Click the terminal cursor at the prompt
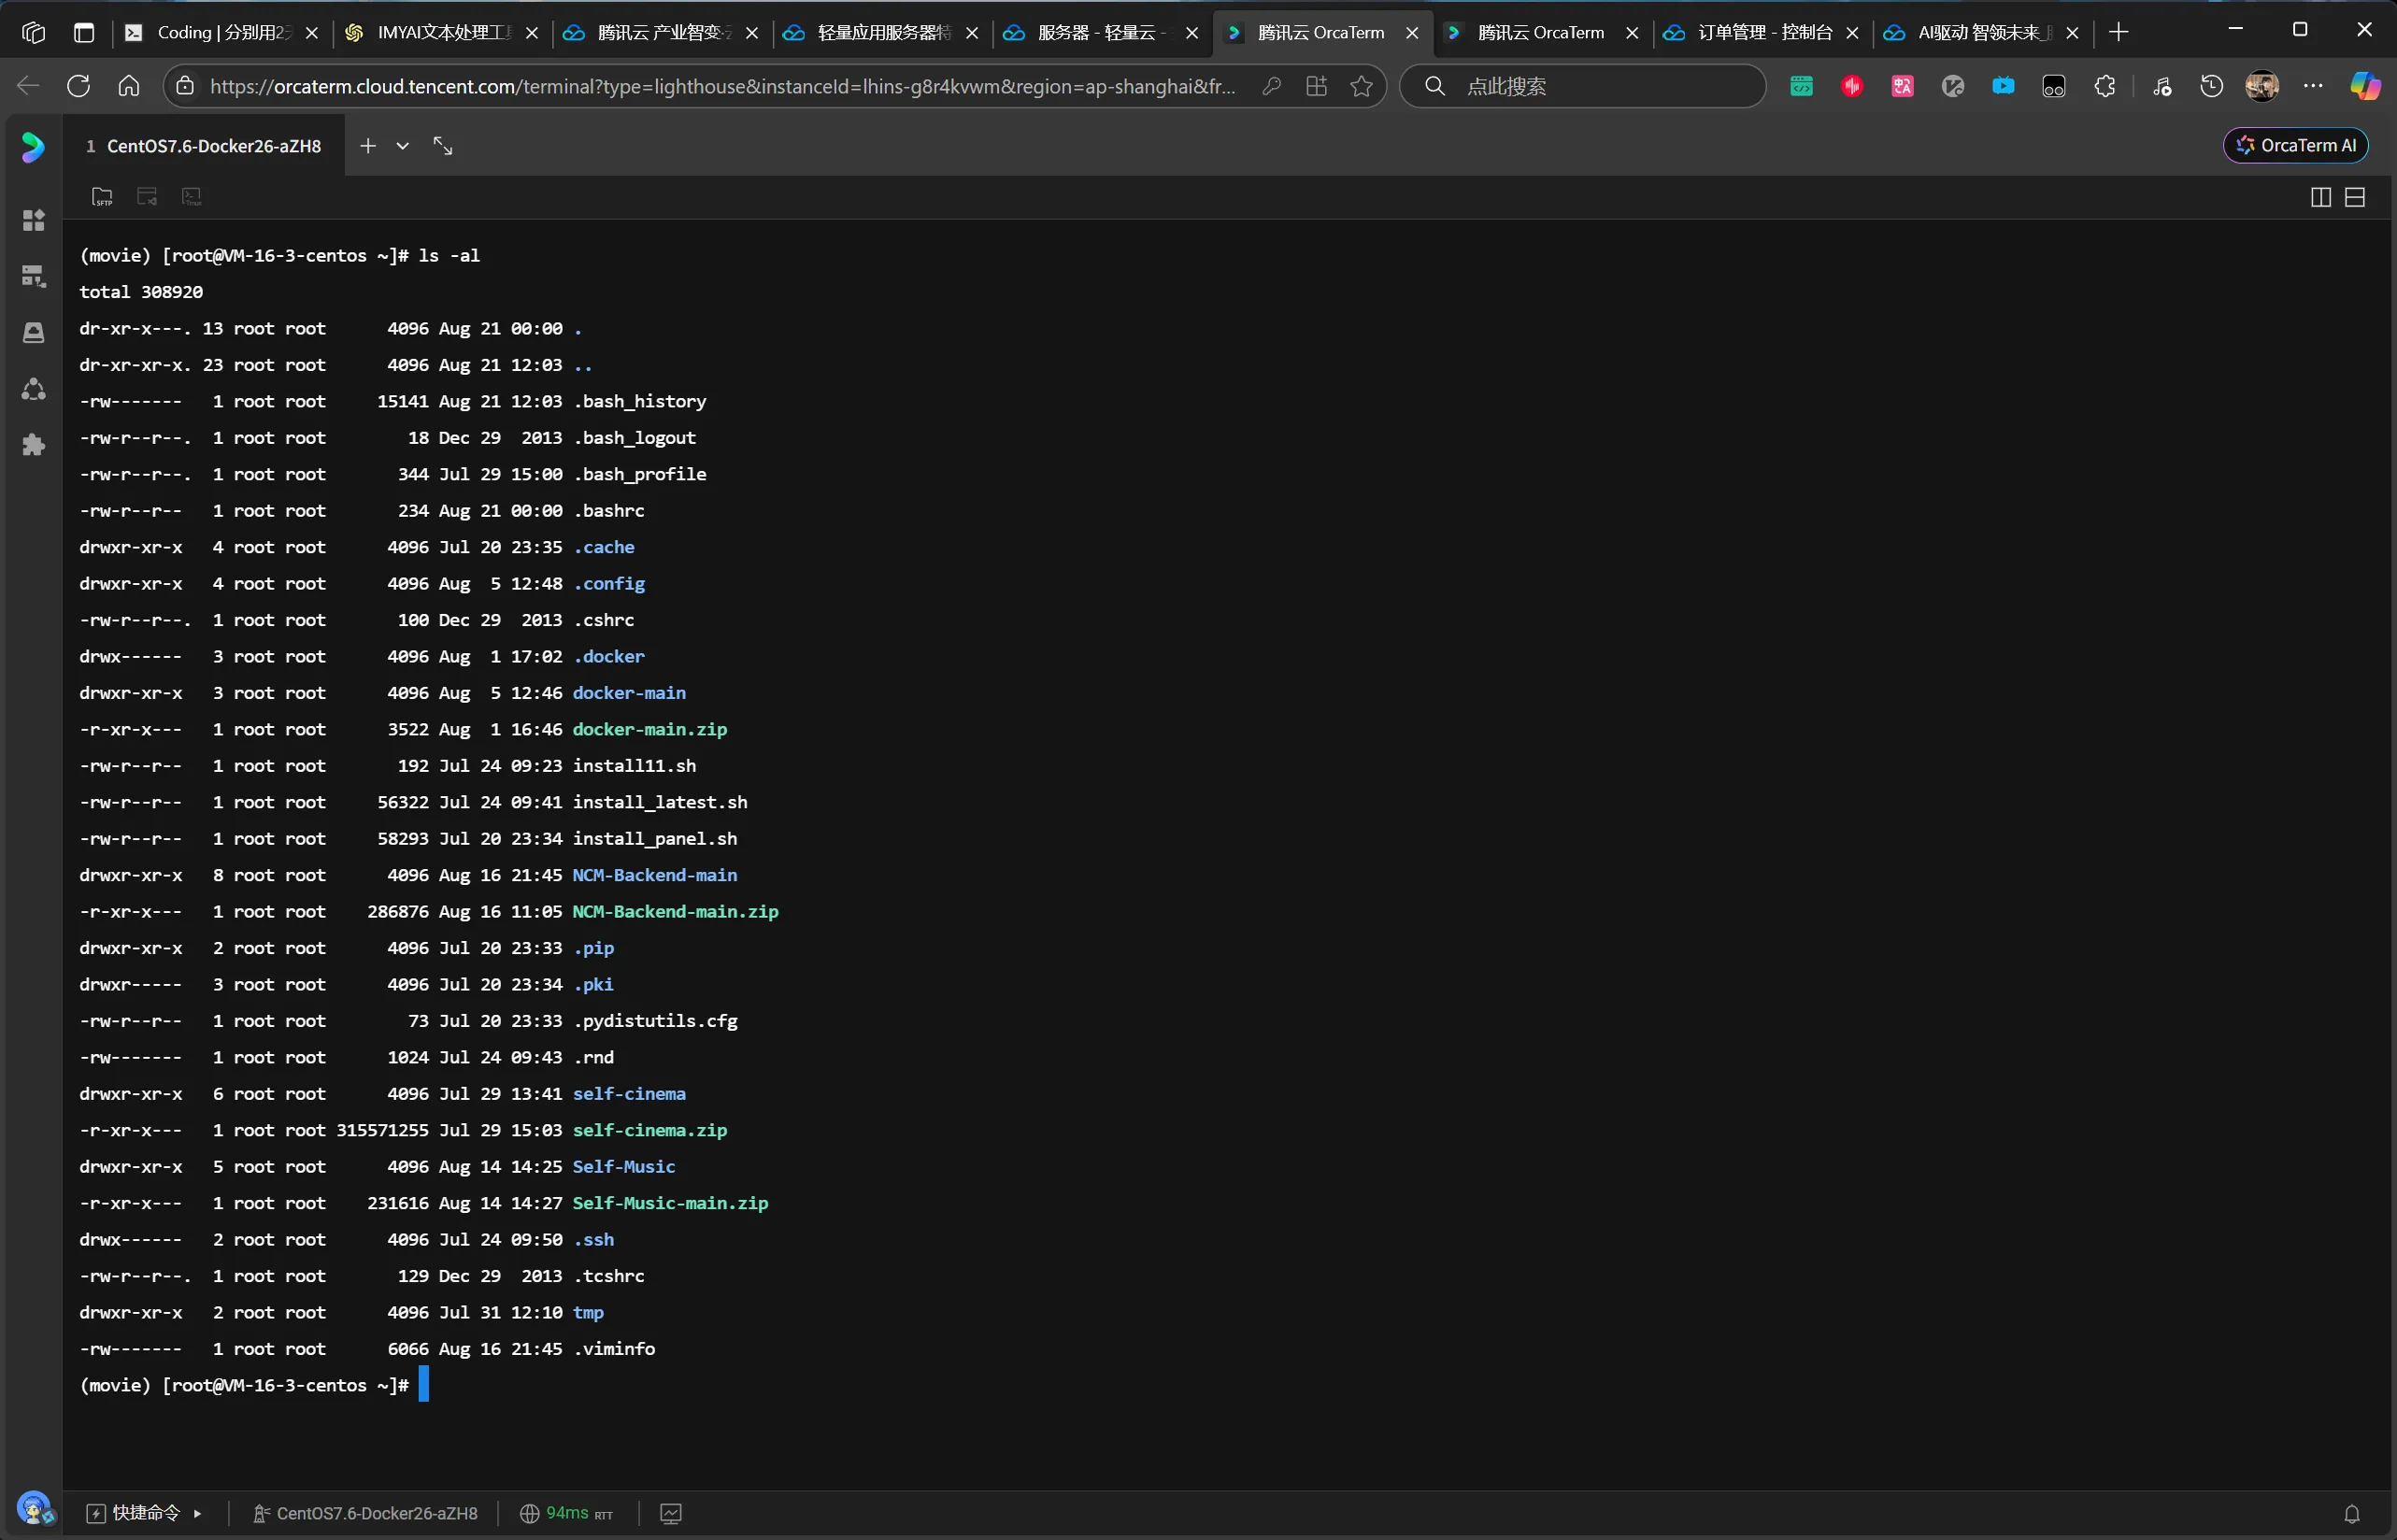The image size is (2397, 1540). point(424,1384)
